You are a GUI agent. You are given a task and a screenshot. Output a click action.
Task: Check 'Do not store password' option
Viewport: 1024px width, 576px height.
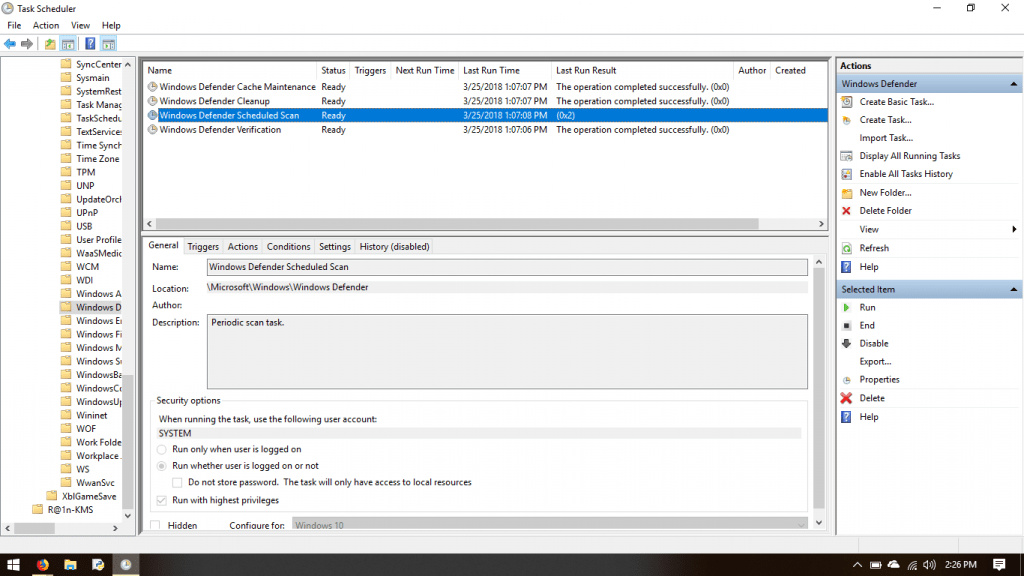tap(178, 482)
